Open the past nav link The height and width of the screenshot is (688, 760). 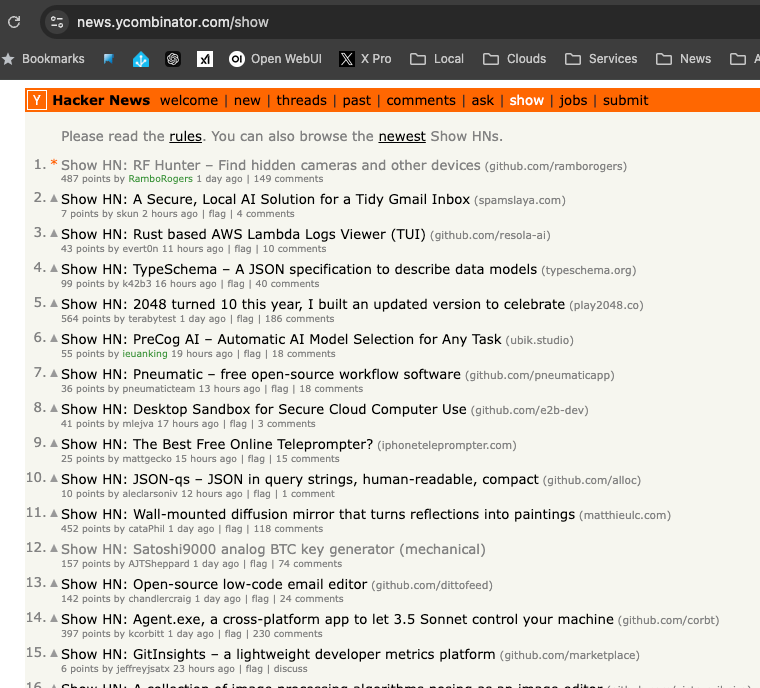[x=357, y=100]
